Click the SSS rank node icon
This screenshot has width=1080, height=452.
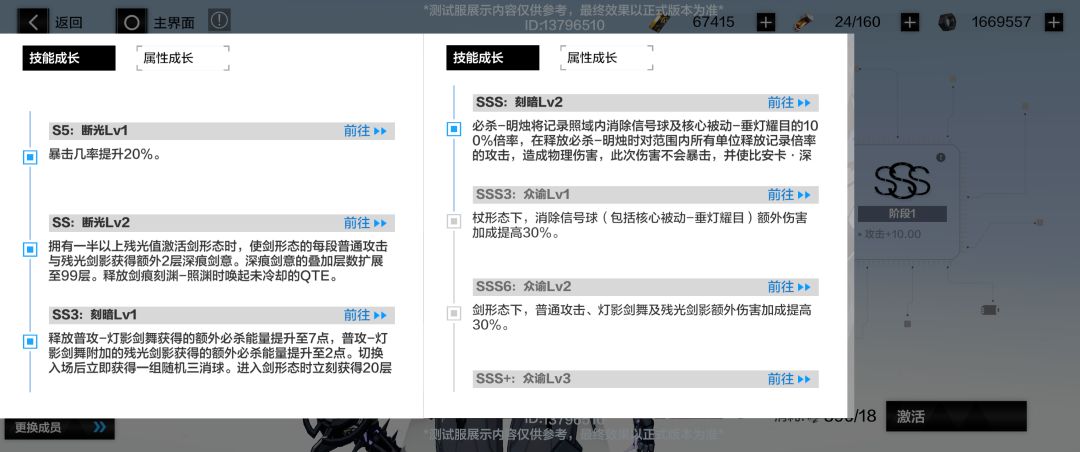click(x=902, y=181)
